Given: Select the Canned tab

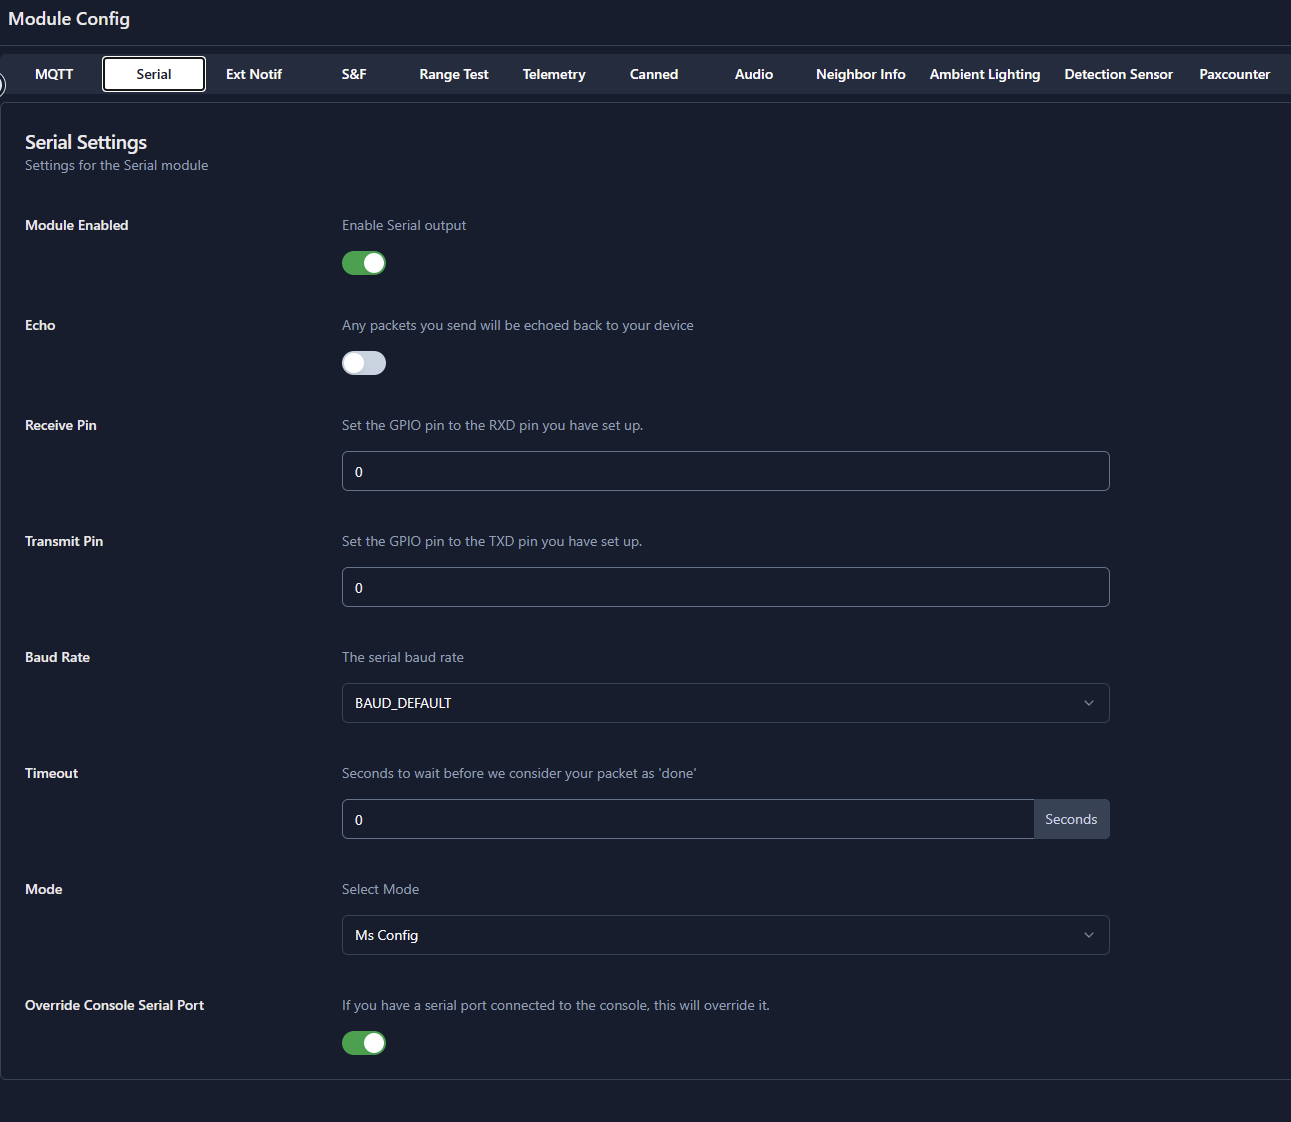Looking at the screenshot, I should pyautogui.click(x=654, y=74).
